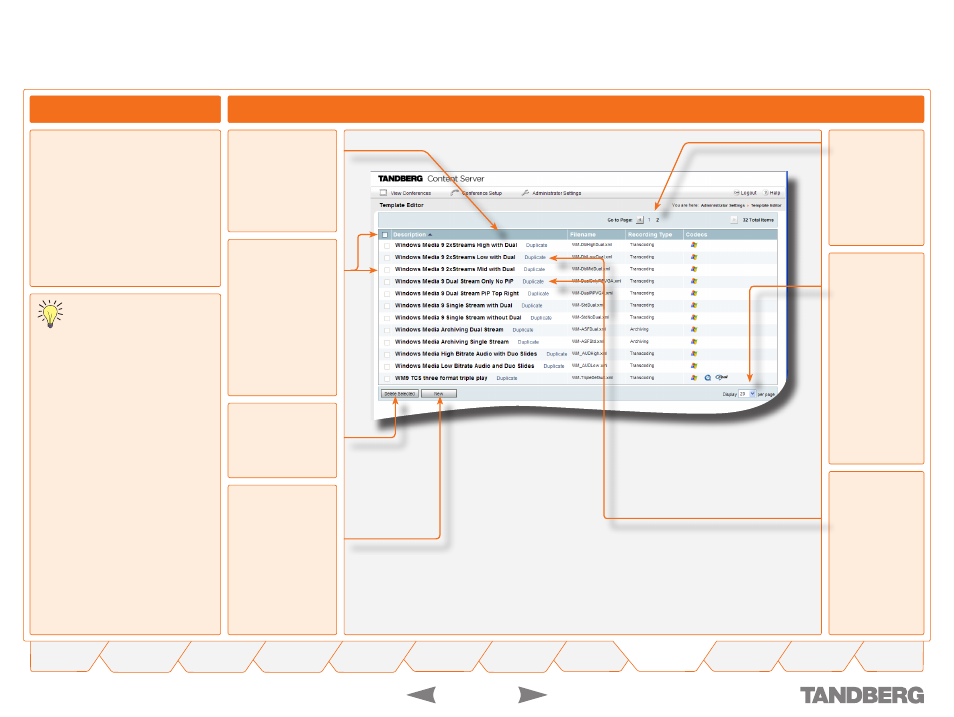Duplicate the Dual Stream Only No PiP template
This screenshot has height=717, width=954.
533,281
